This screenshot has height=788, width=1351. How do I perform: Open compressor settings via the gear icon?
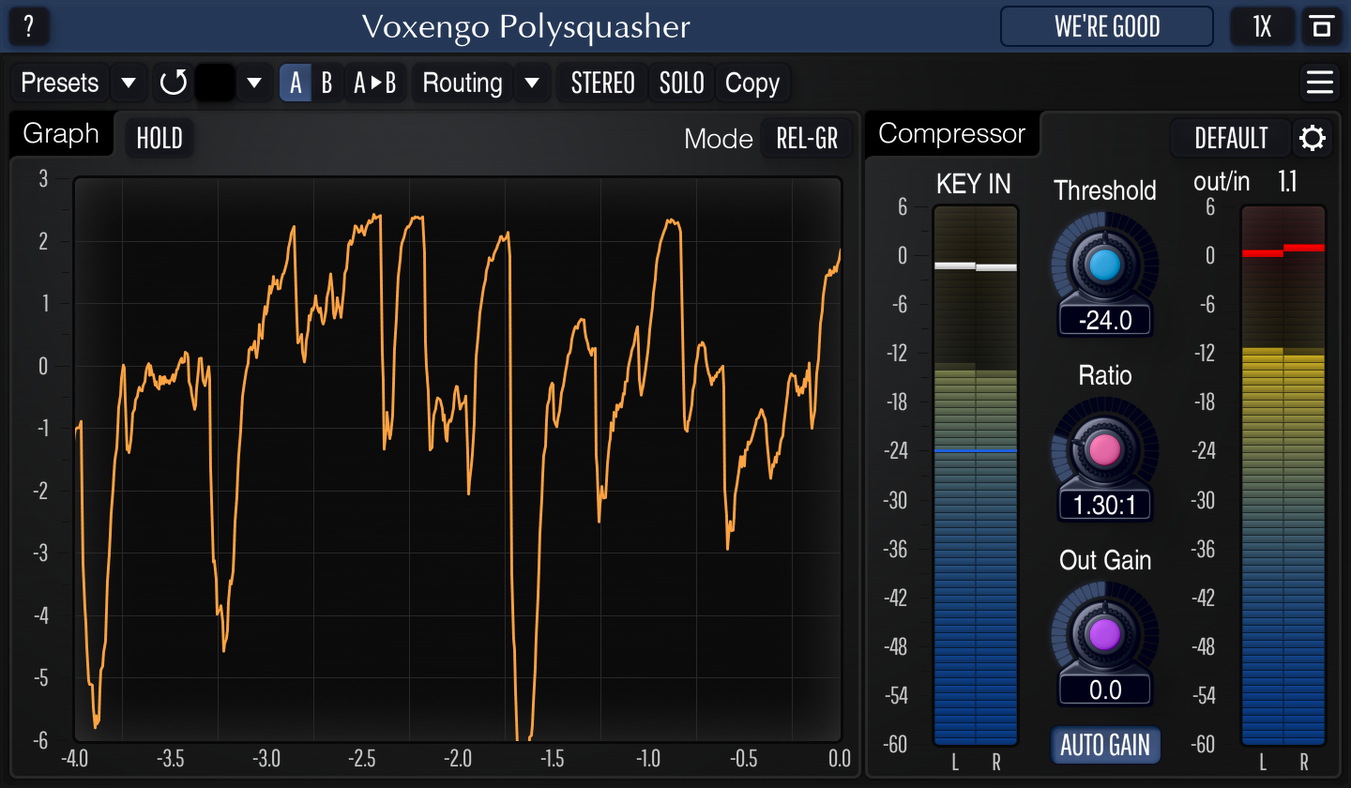(x=1312, y=138)
